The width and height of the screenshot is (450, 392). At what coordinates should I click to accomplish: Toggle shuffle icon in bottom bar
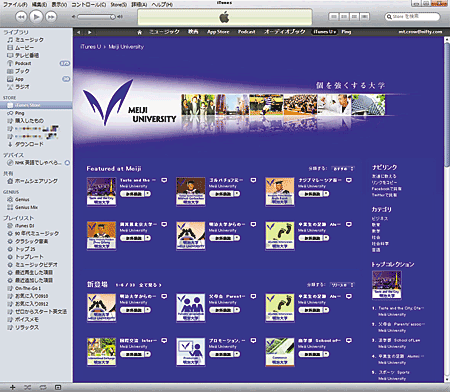click(x=27, y=387)
